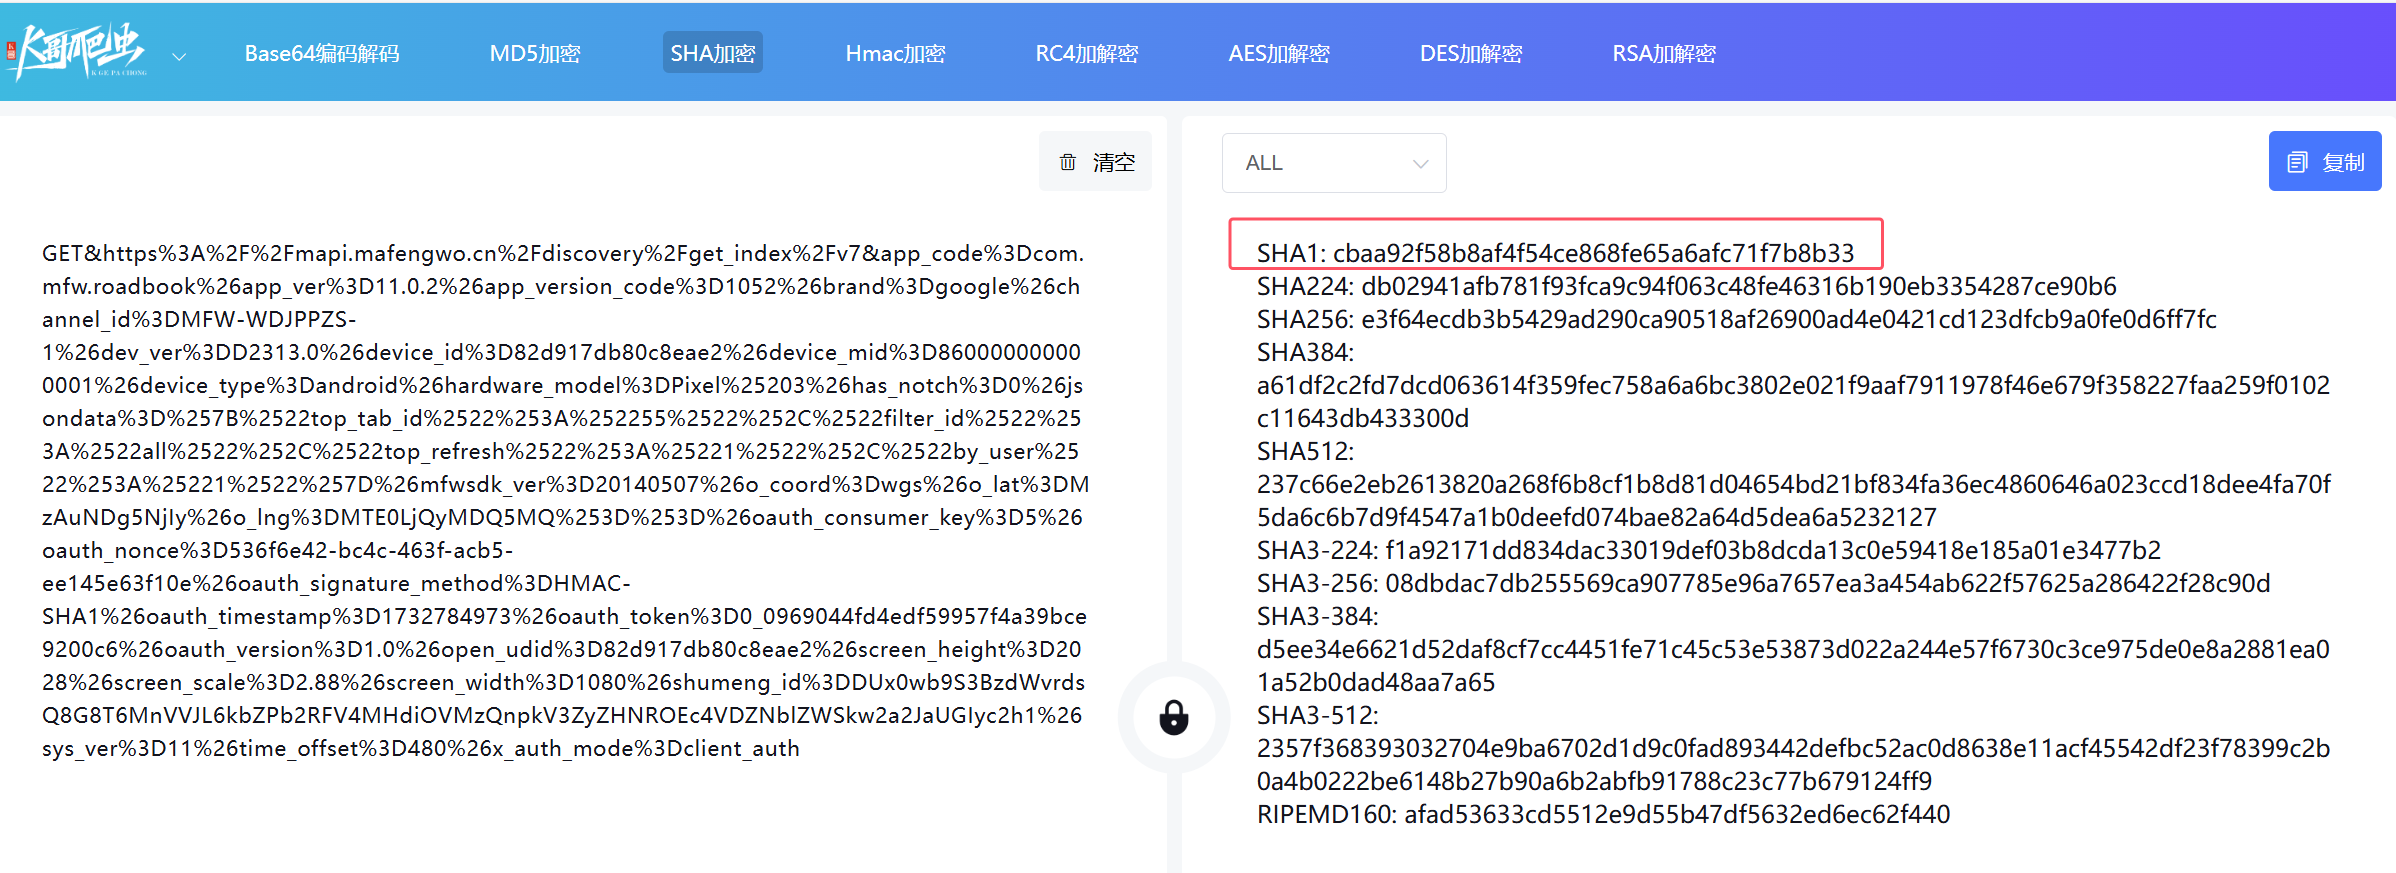Viewport: 2396px width, 873px height.
Task: Click the 清空 clear button
Action: tap(1096, 162)
